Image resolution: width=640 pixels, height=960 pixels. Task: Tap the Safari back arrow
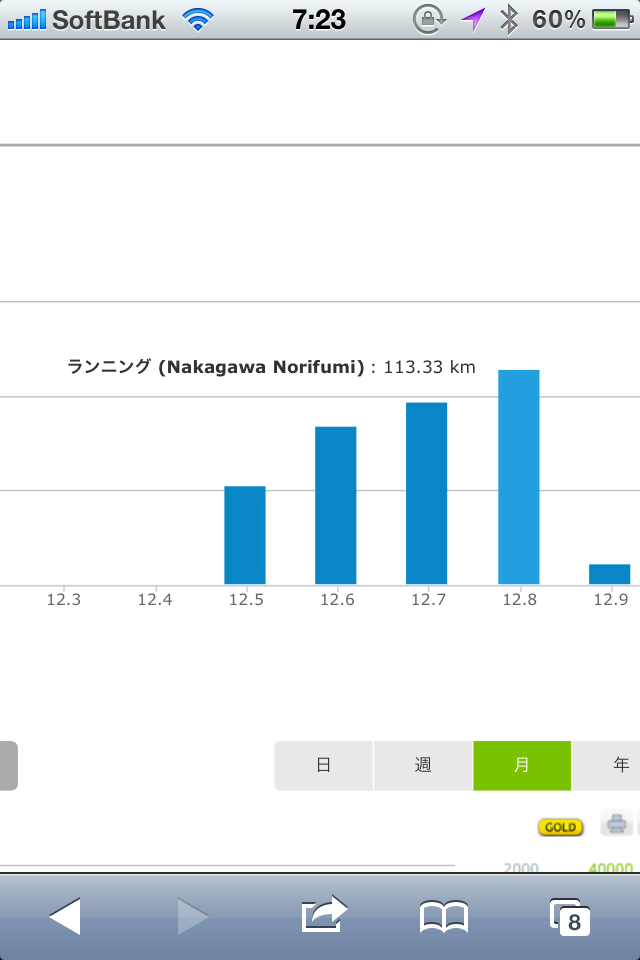(x=65, y=916)
